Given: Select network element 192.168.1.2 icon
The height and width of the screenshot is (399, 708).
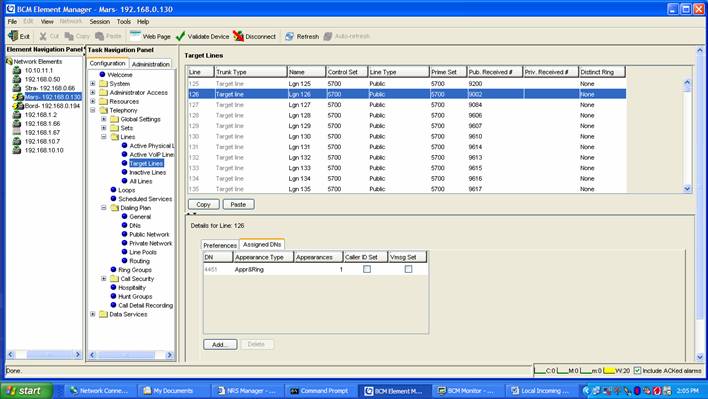Looking at the screenshot, I should pyautogui.click(x=17, y=115).
